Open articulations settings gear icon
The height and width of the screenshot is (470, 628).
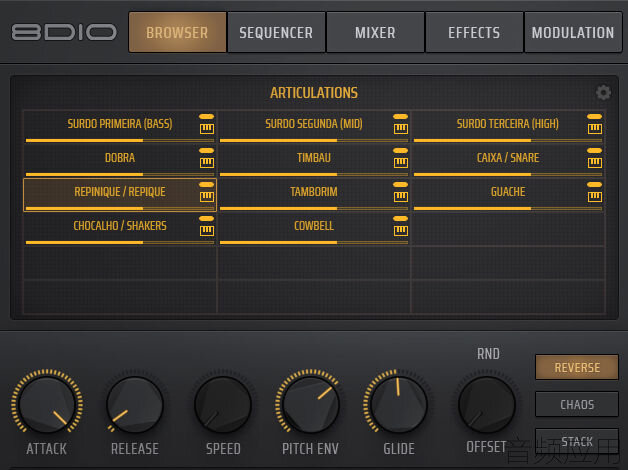click(603, 92)
